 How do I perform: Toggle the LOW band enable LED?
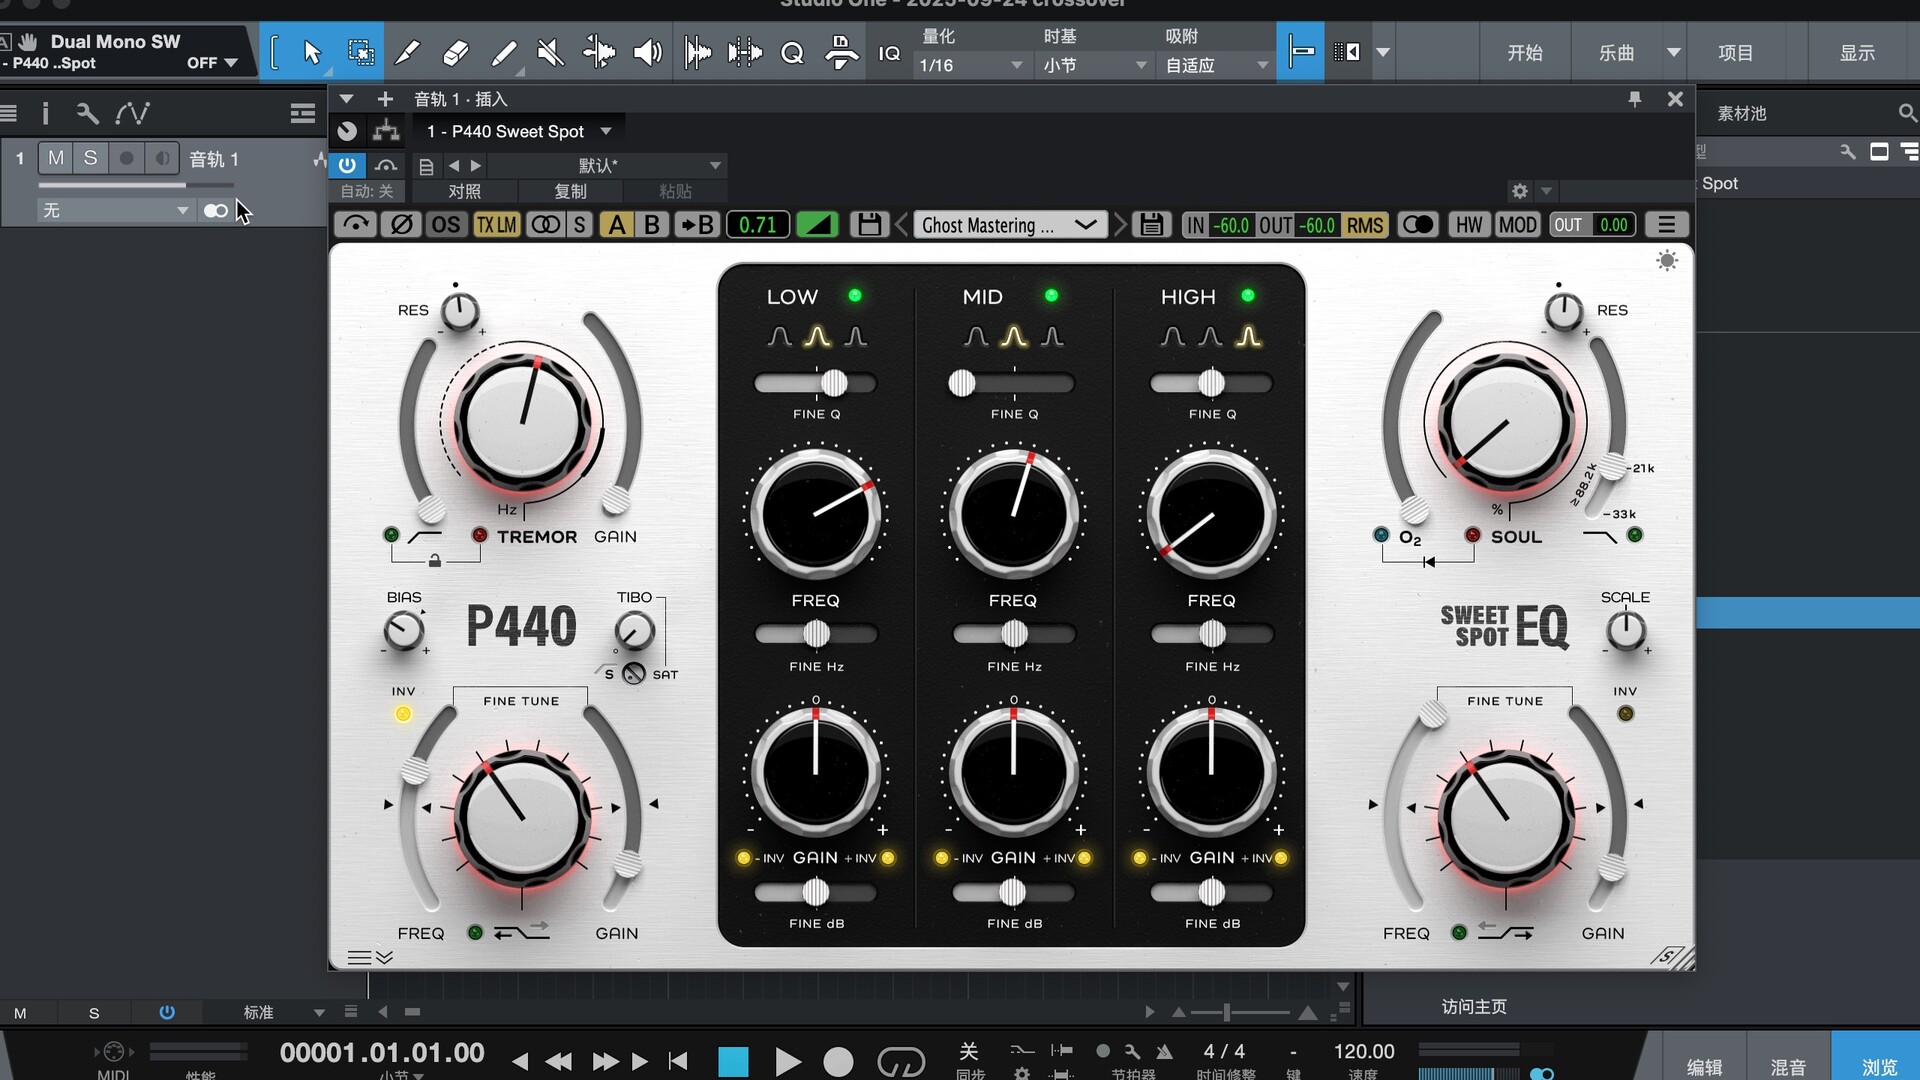[x=855, y=296]
